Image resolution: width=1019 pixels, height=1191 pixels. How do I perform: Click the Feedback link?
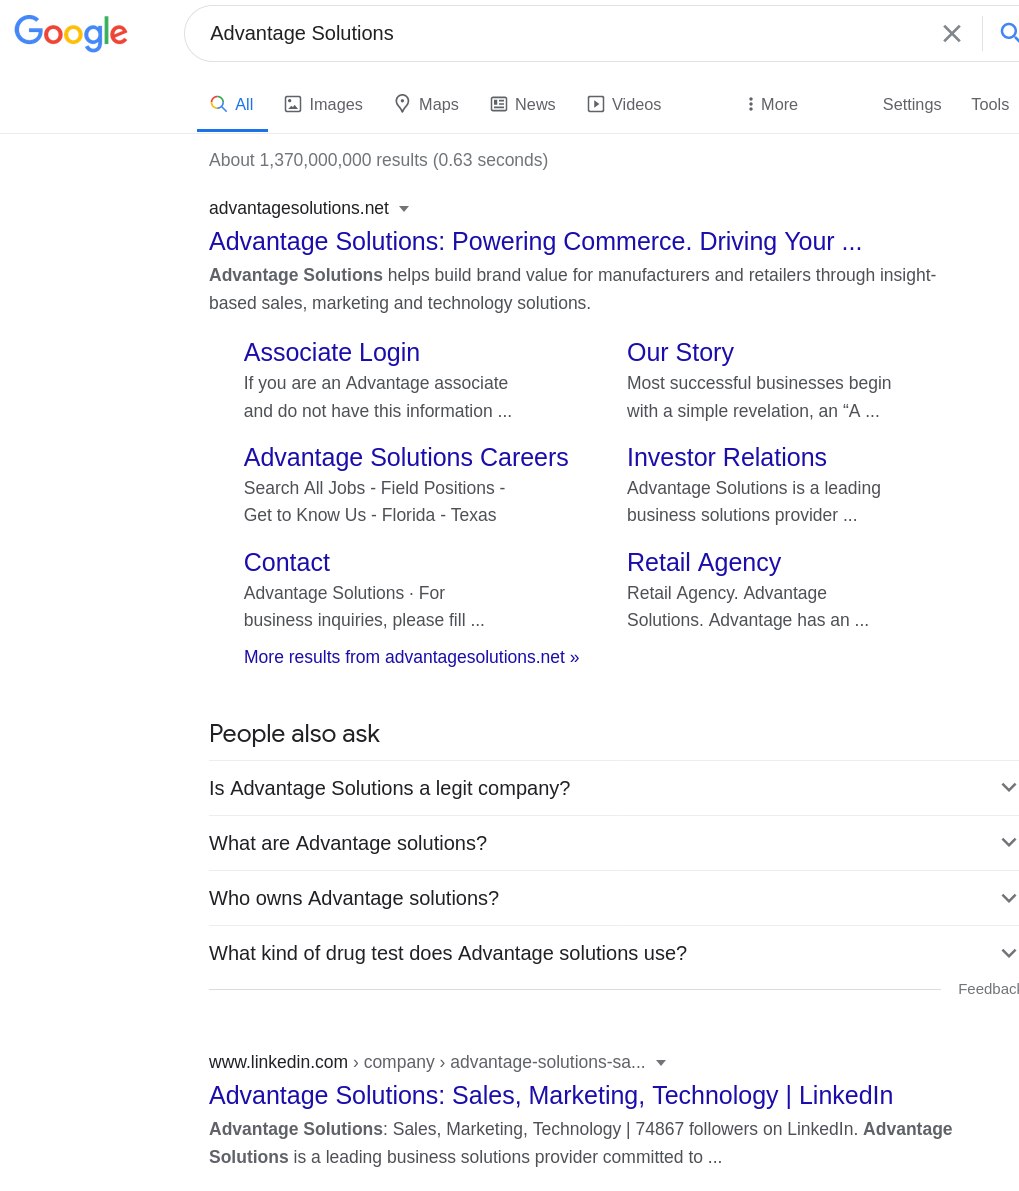tap(988, 989)
